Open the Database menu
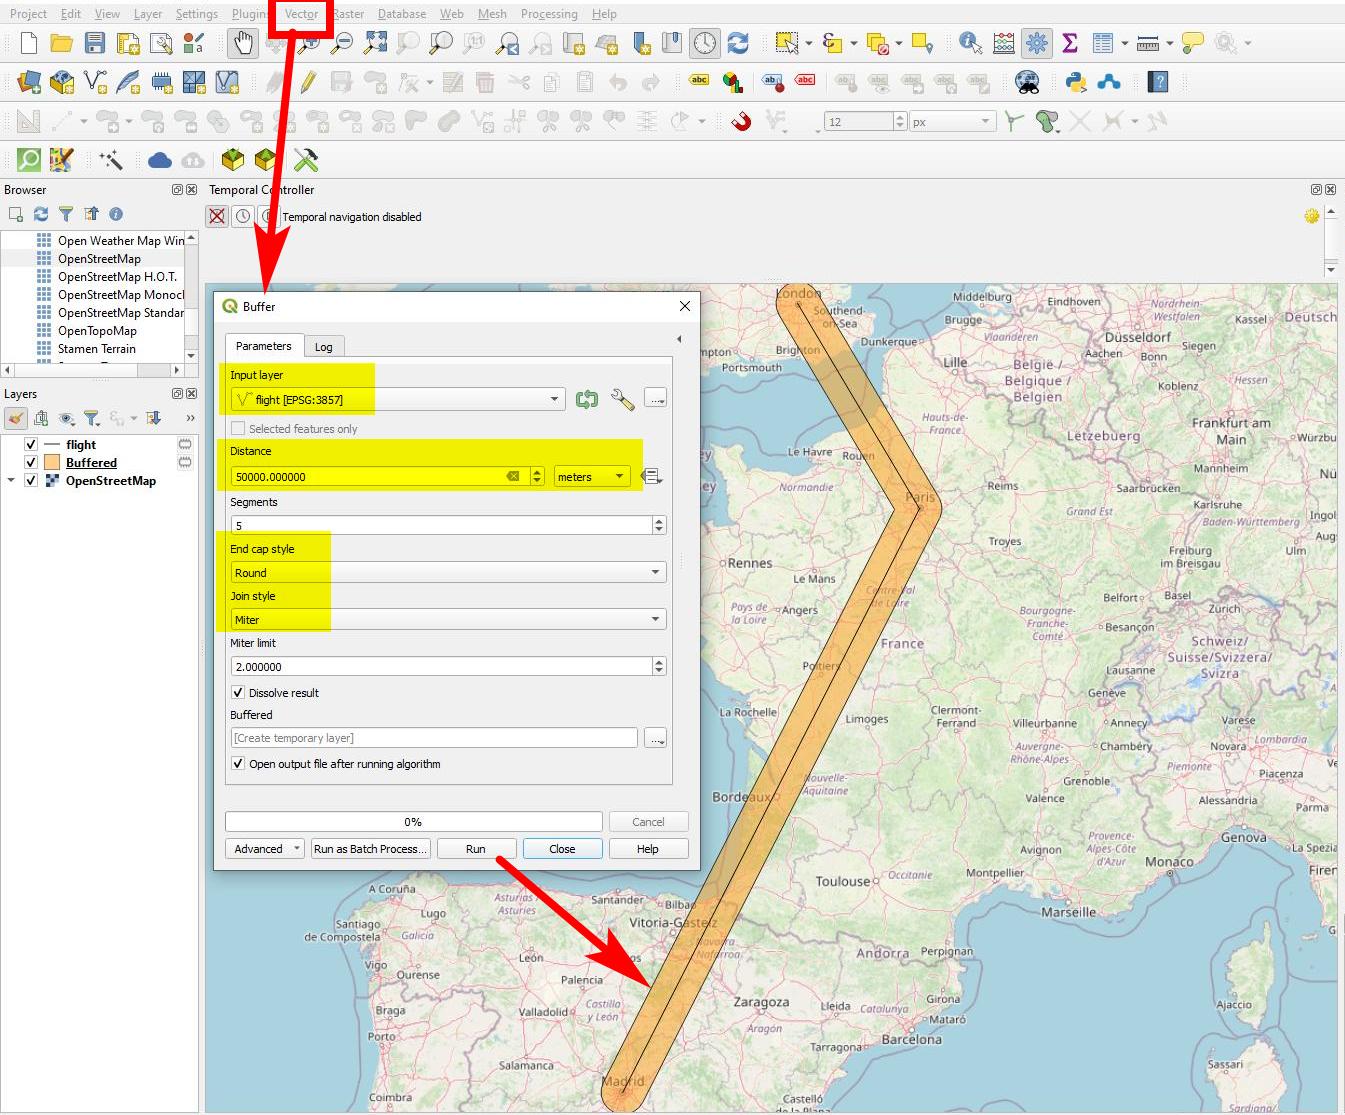The height and width of the screenshot is (1115, 1345). pyautogui.click(x=402, y=14)
